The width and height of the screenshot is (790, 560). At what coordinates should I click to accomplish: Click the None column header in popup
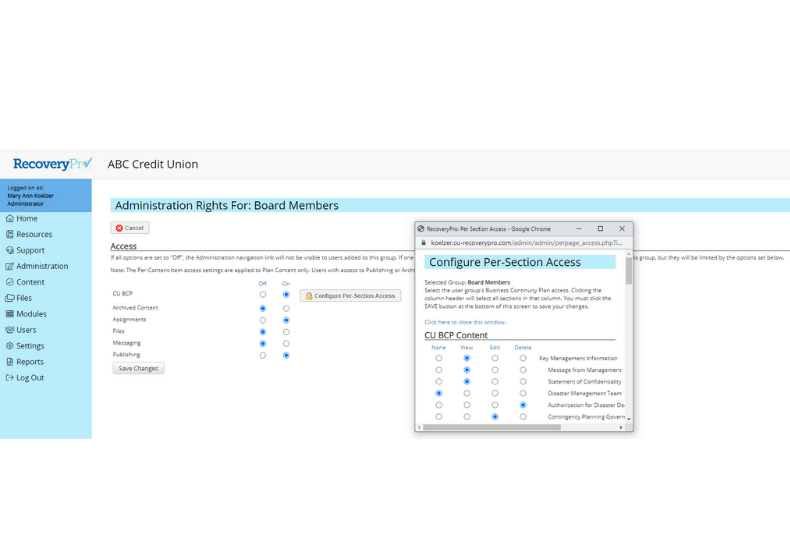click(438, 347)
